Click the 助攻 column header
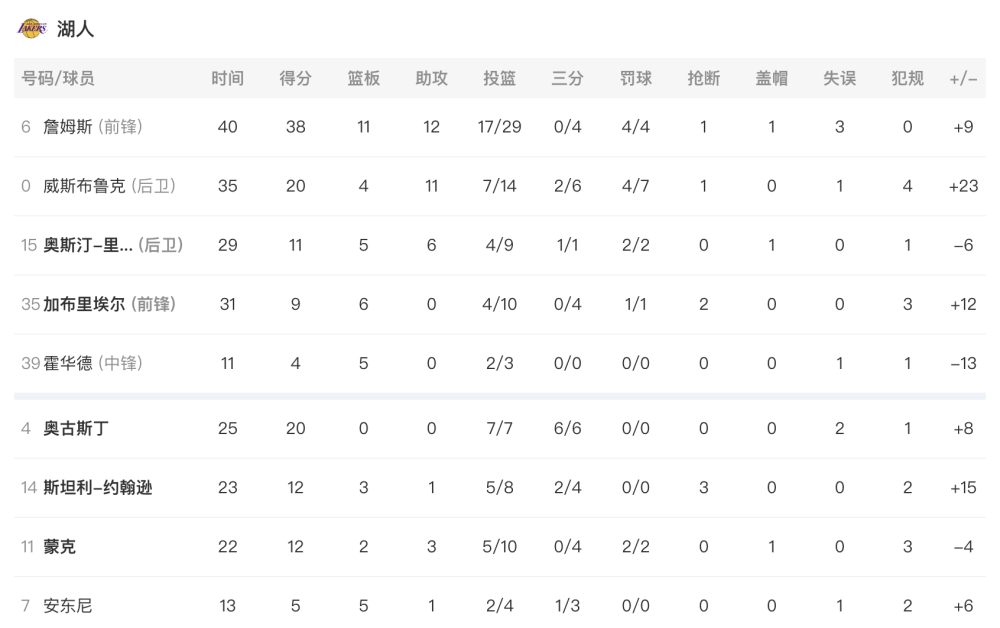The image size is (1000, 628). pos(431,78)
